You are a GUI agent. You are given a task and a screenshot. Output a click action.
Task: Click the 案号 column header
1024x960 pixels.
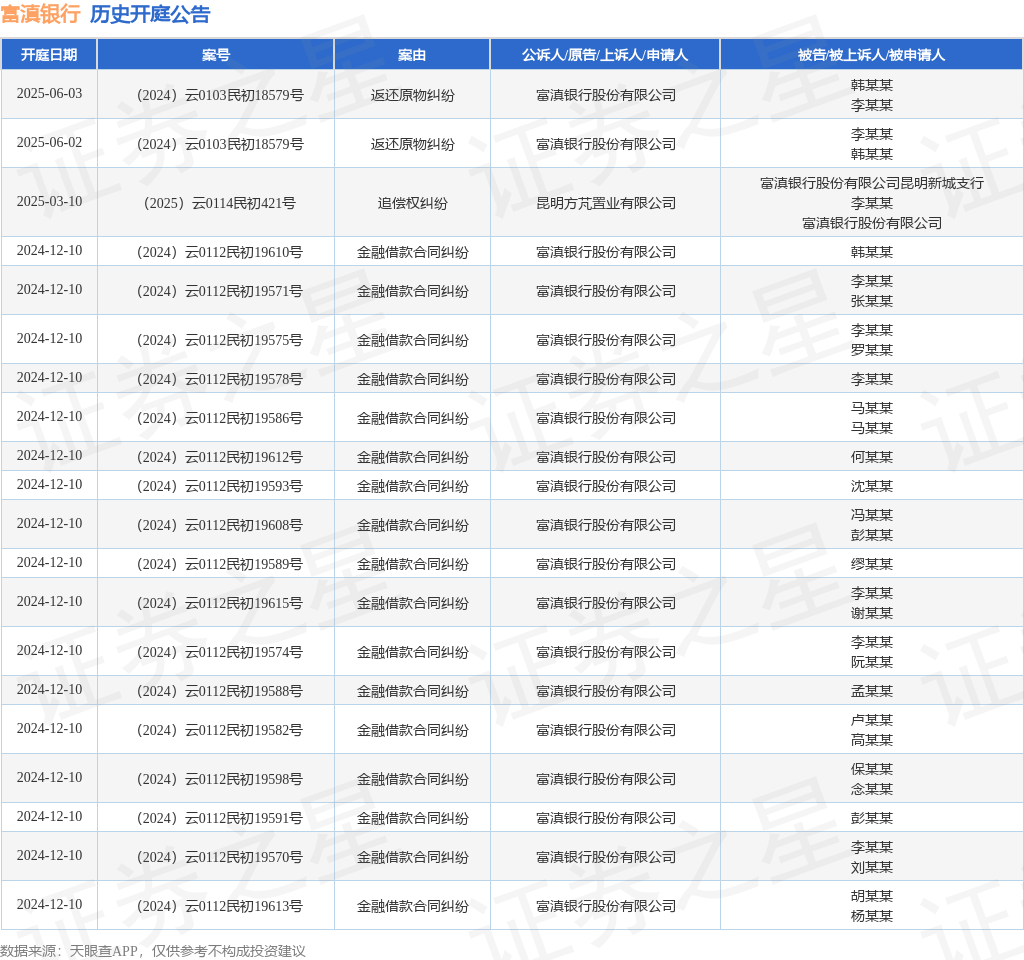[216, 55]
